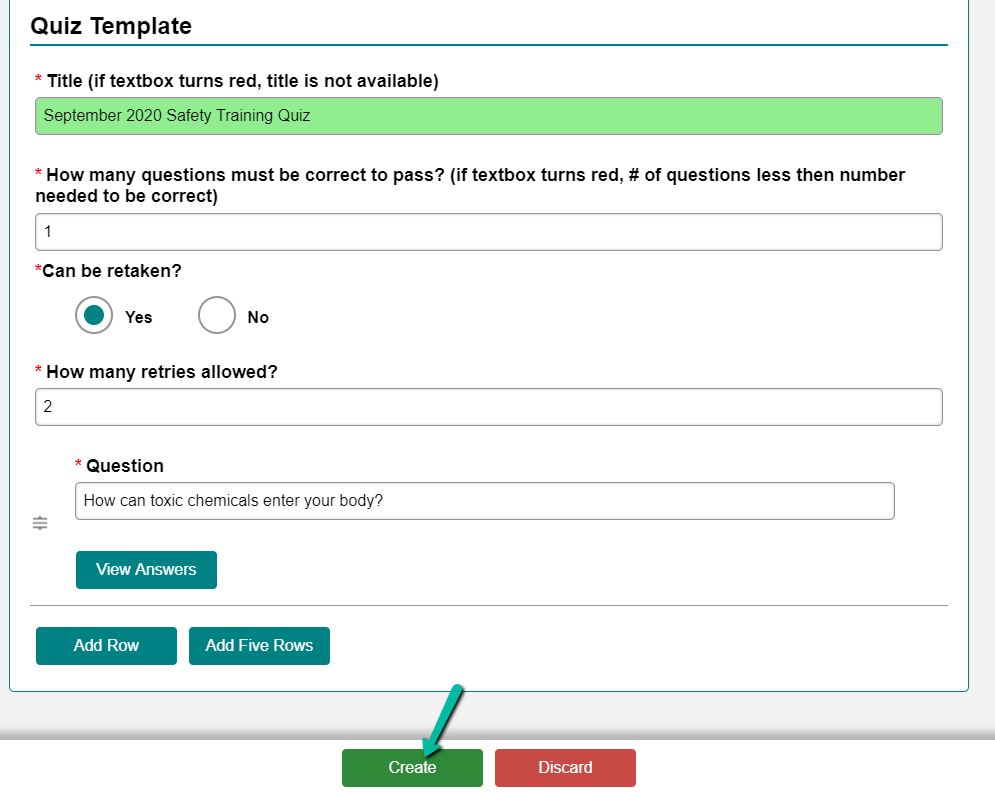Click the Question text input field
The width and height of the screenshot is (995, 793).
click(485, 501)
